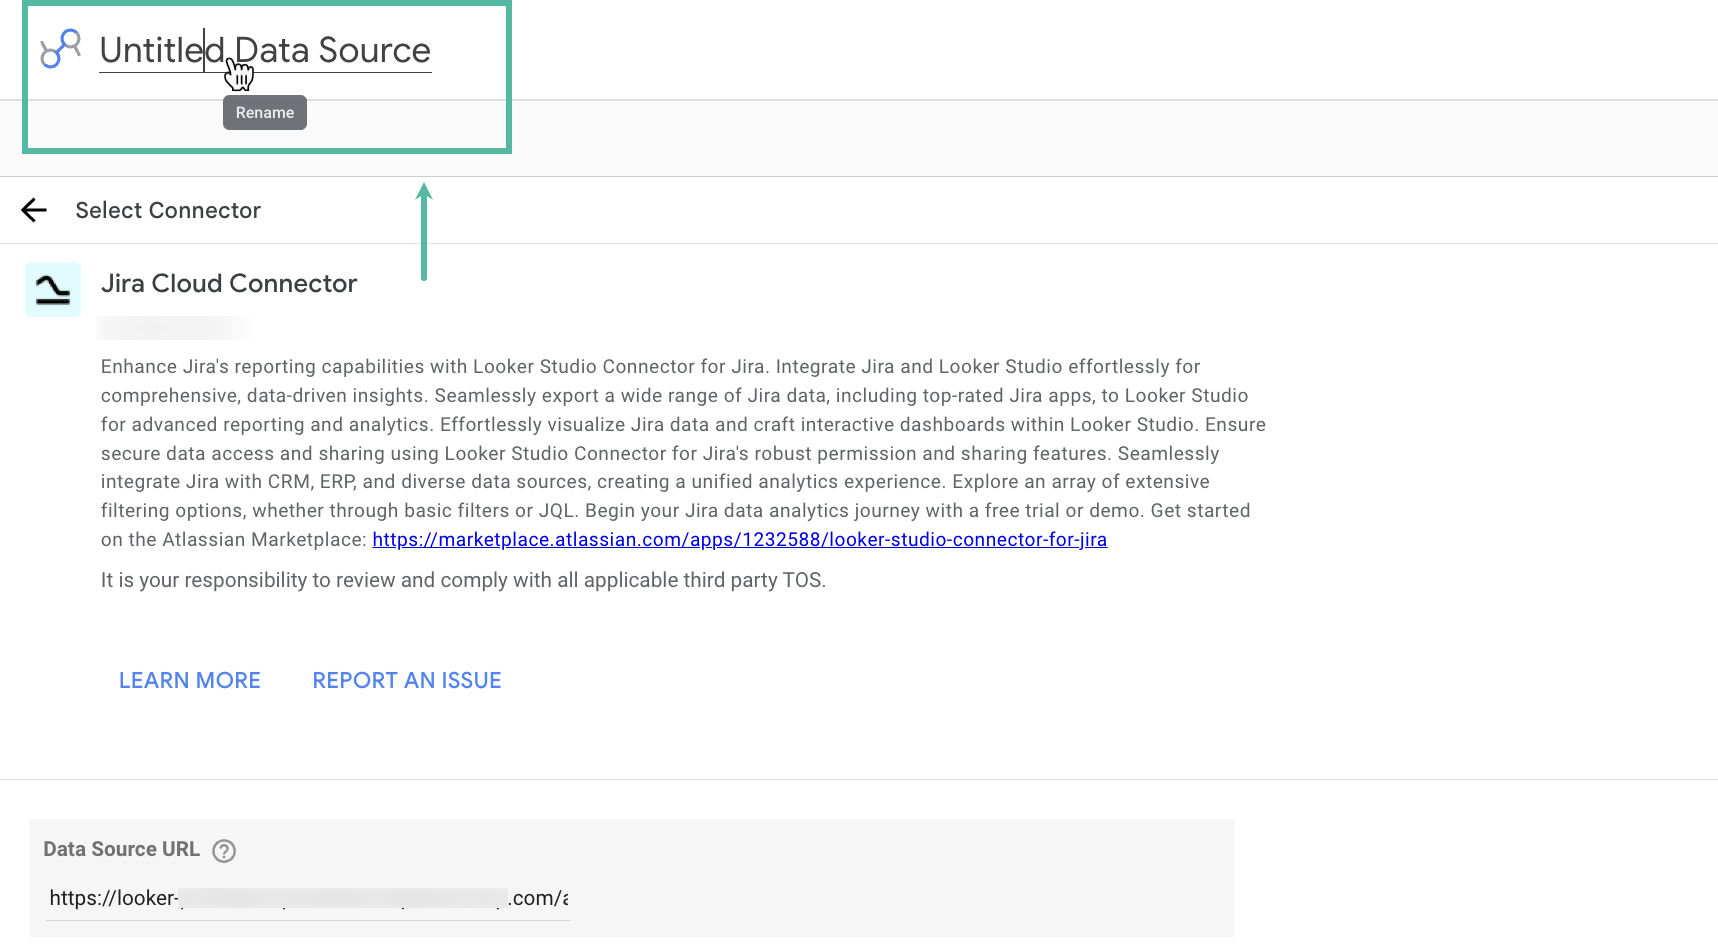1718x944 pixels.
Task: Rename the Untitled Data Source title
Action: click(x=265, y=50)
